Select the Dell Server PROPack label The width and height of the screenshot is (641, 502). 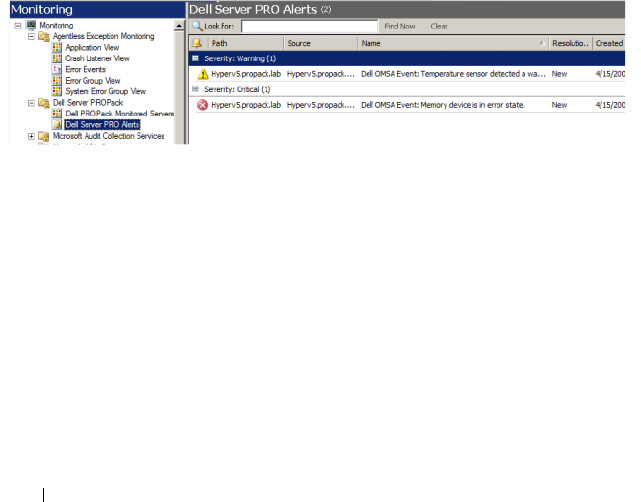(88, 103)
